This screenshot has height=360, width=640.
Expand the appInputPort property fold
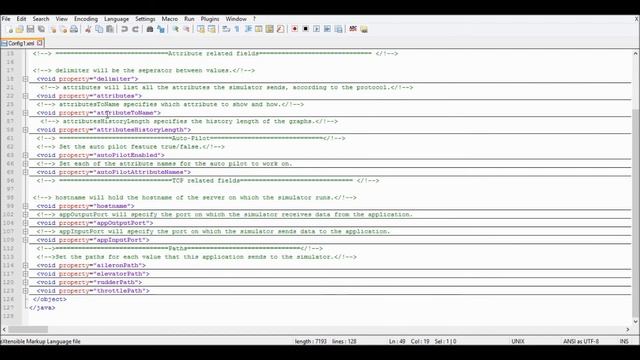point(25,240)
